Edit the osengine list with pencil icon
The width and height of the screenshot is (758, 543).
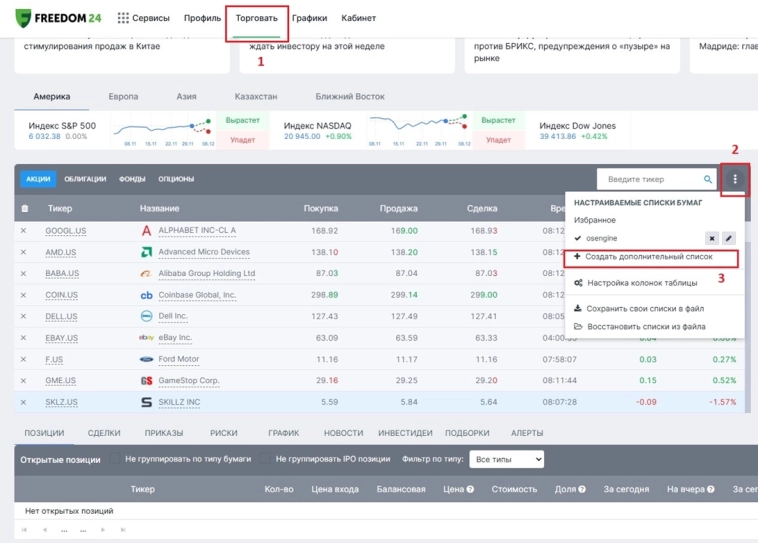(x=729, y=238)
